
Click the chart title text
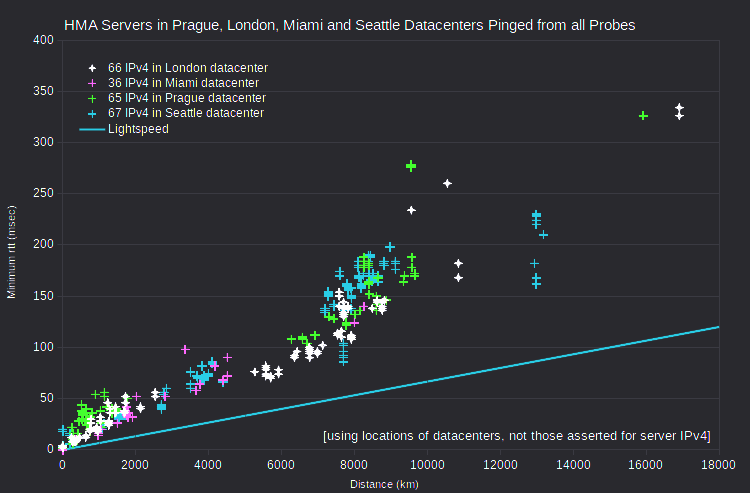[x=350, y=25]
